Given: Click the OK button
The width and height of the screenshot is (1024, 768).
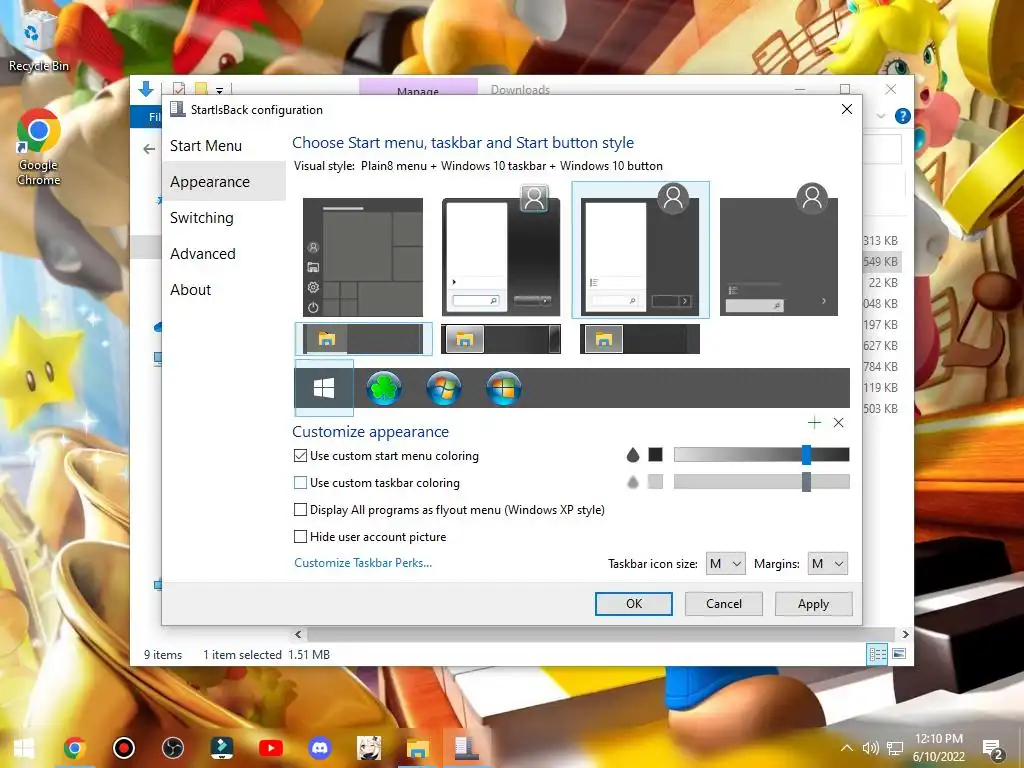Looking at the screenshot, I should coord(633,603).
